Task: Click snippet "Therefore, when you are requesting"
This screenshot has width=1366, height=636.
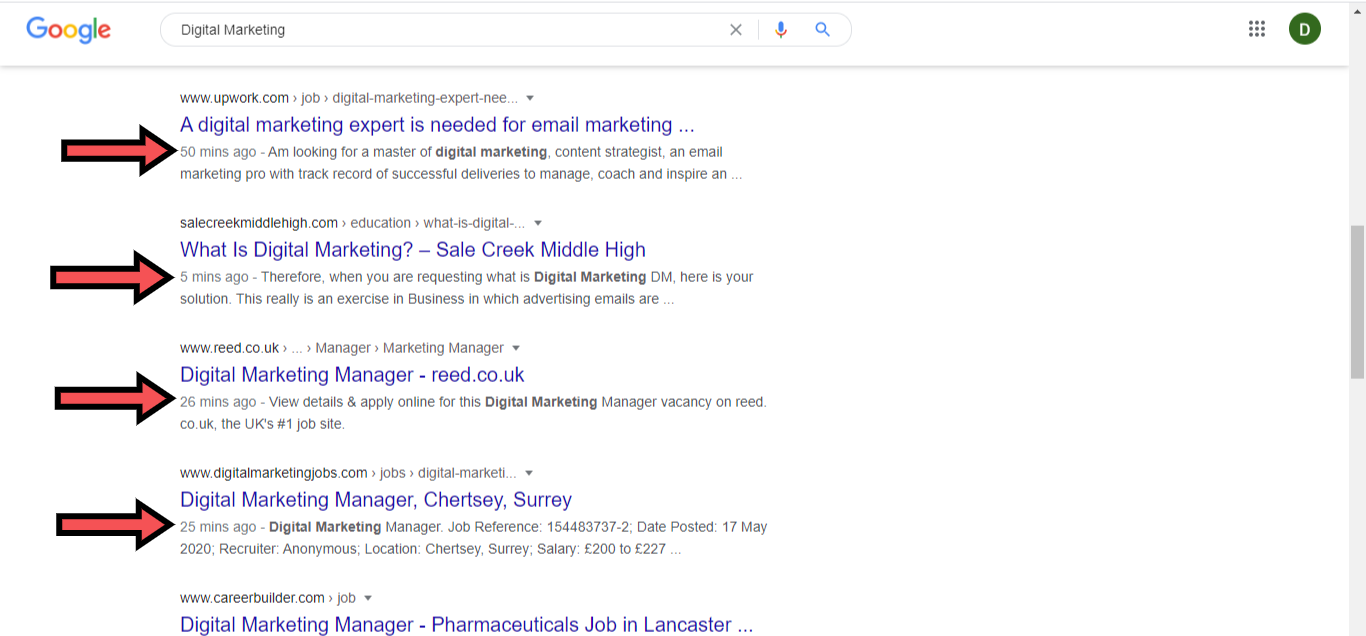Action: point(397,277)
